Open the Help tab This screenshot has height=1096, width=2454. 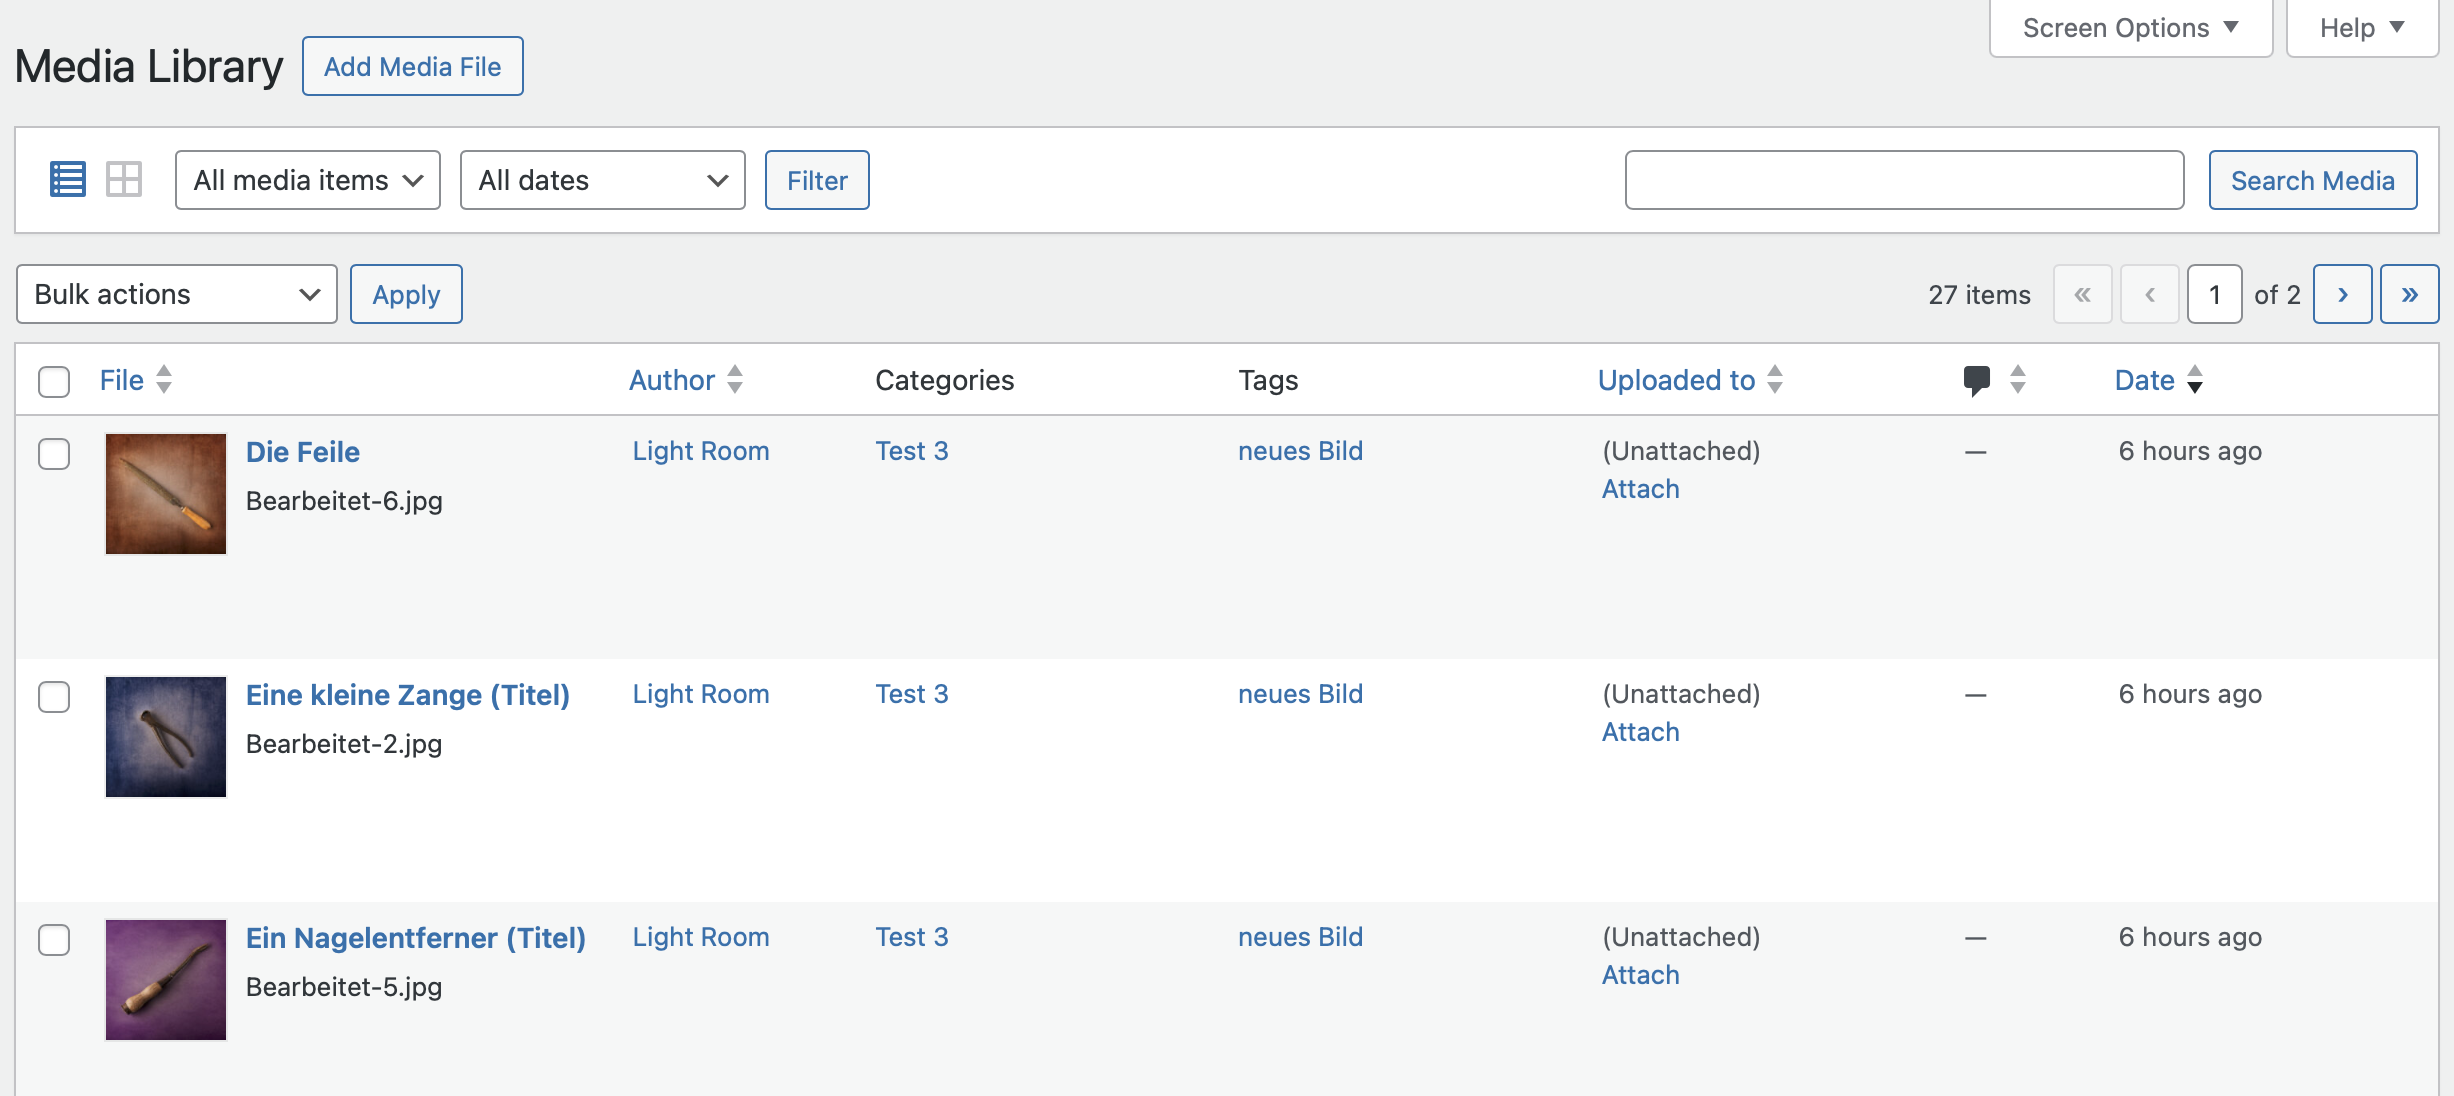[2361, 28]
